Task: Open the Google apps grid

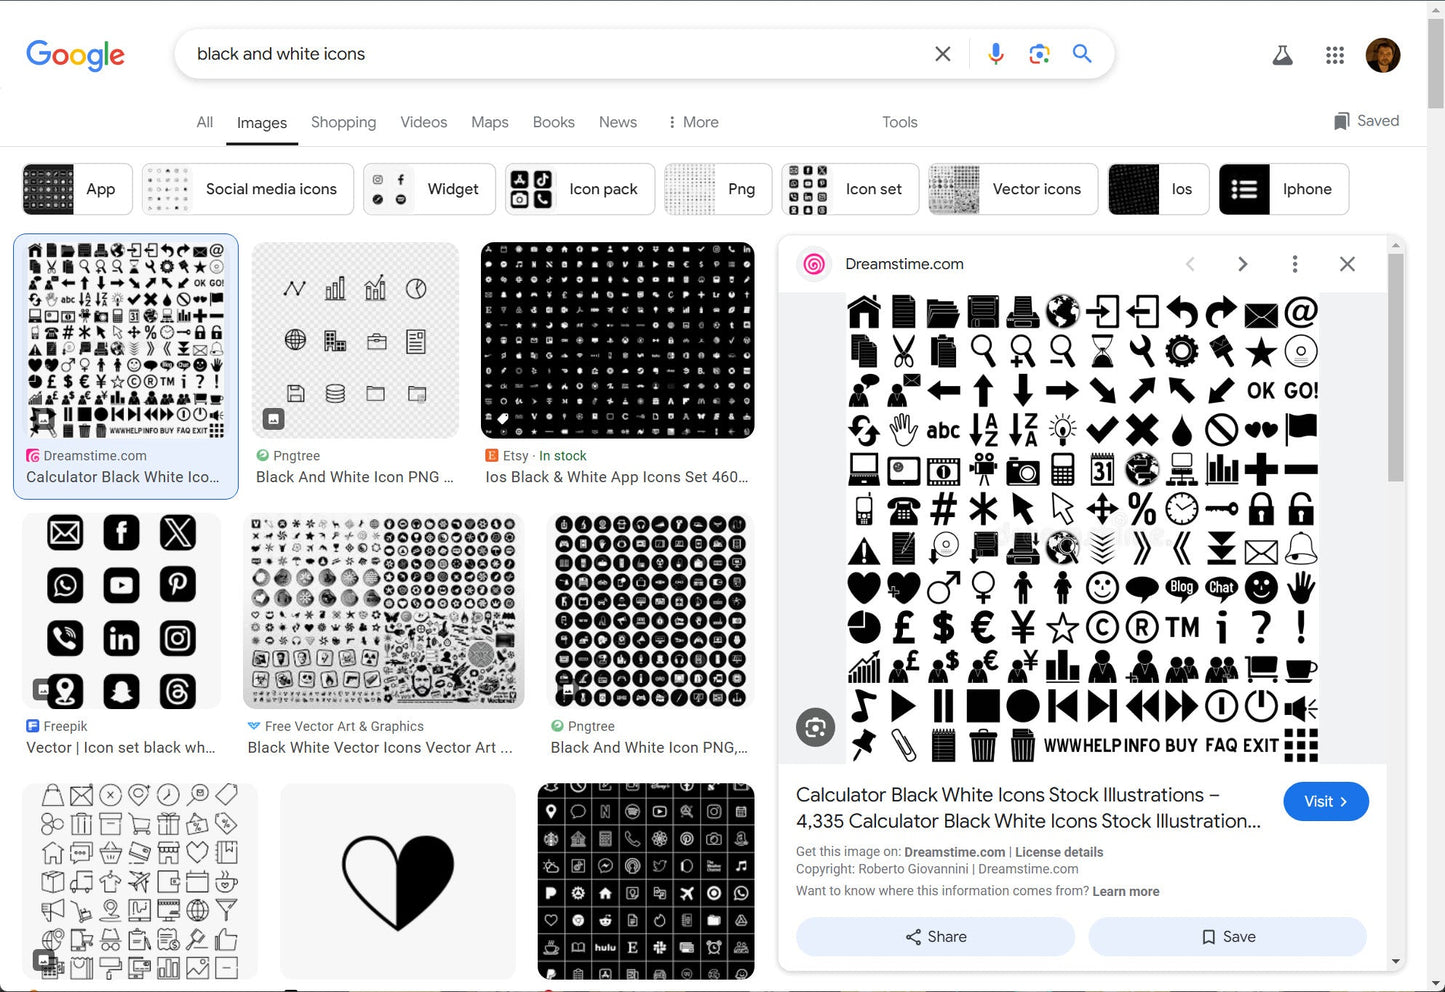Action: click(x=1335, y=55)
